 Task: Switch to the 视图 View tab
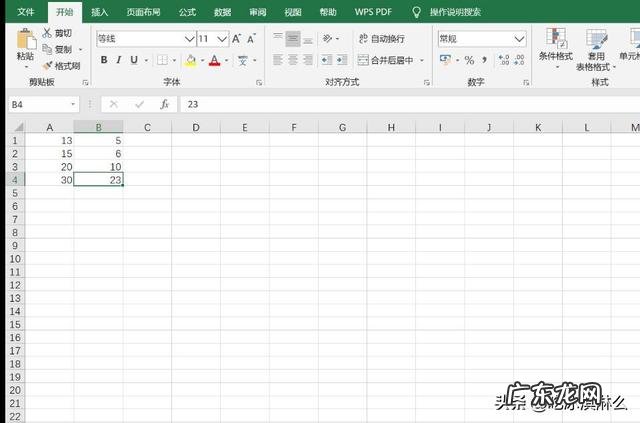click(x=293, y=12)
